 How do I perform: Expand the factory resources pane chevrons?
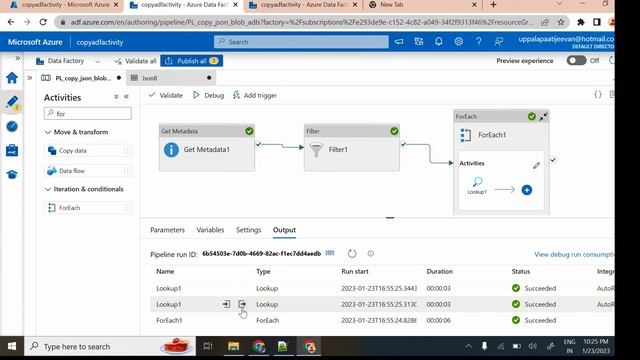point(30,78)
